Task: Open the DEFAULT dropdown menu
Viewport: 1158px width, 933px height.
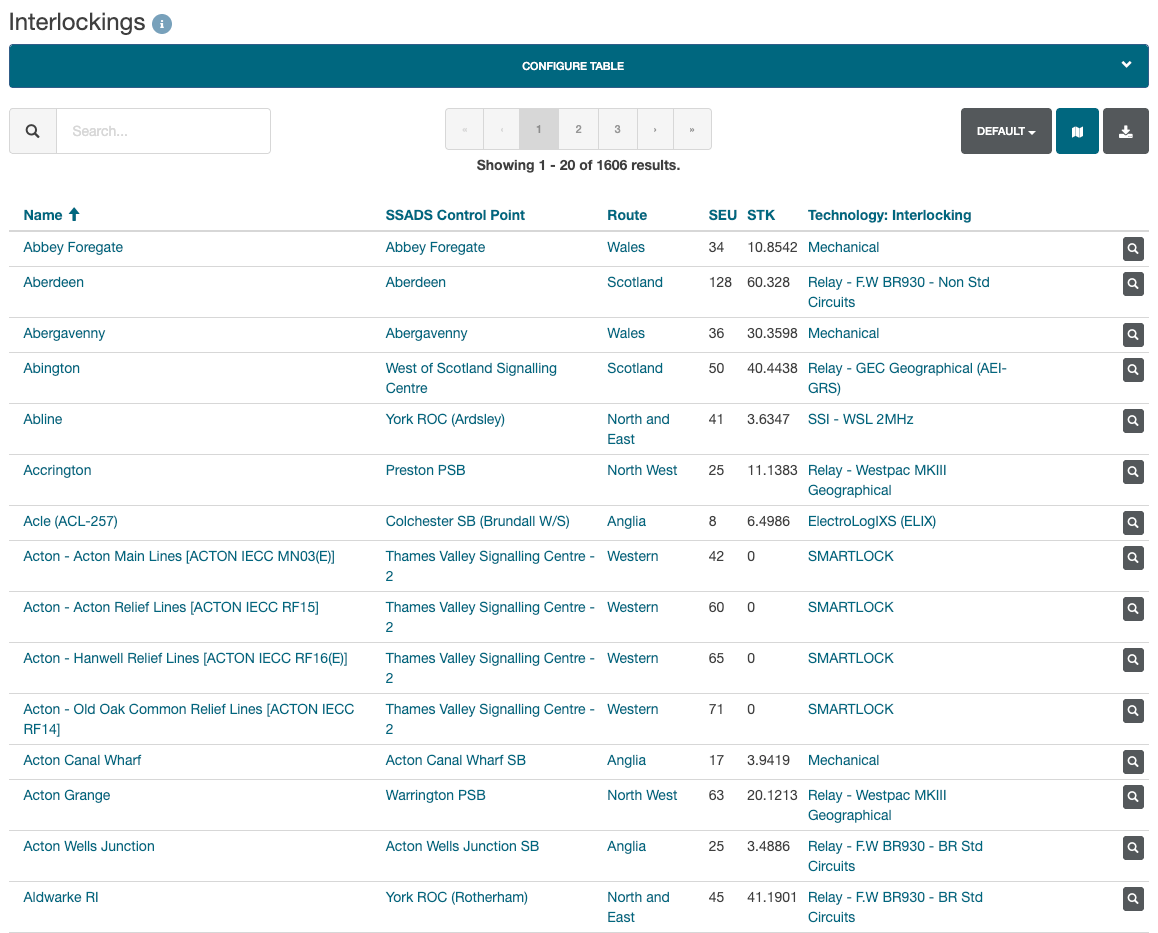Action: 1005,131
